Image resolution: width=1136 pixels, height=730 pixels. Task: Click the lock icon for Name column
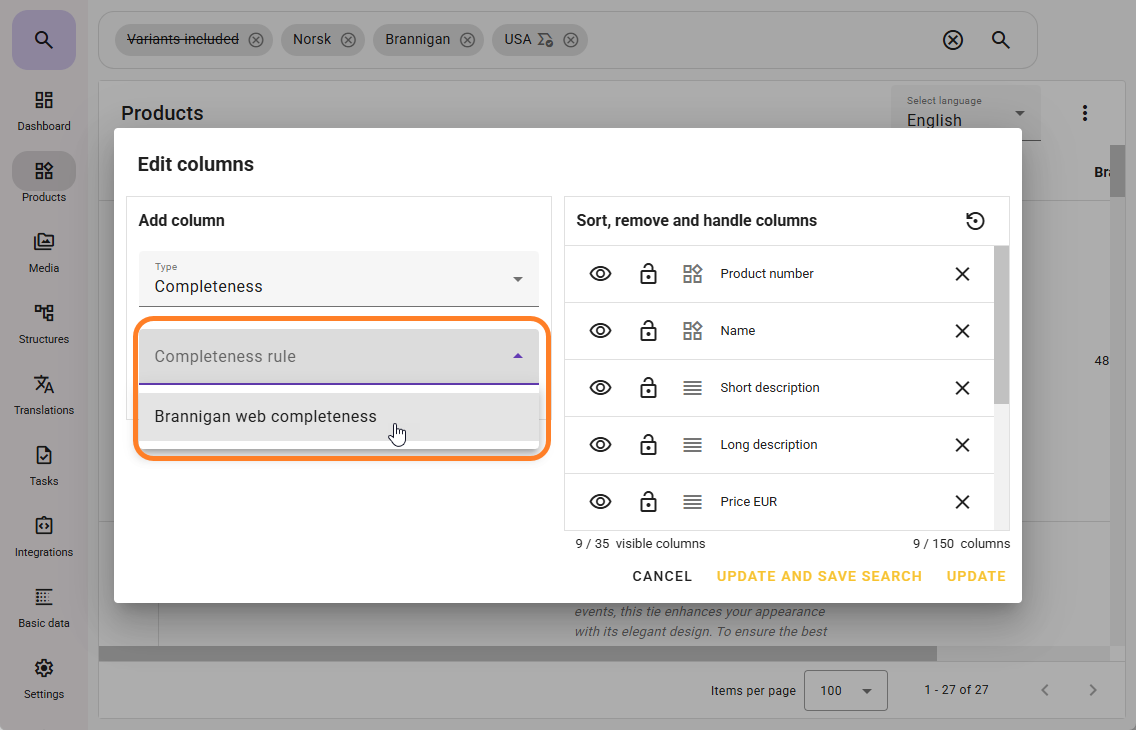pos(648,331)
